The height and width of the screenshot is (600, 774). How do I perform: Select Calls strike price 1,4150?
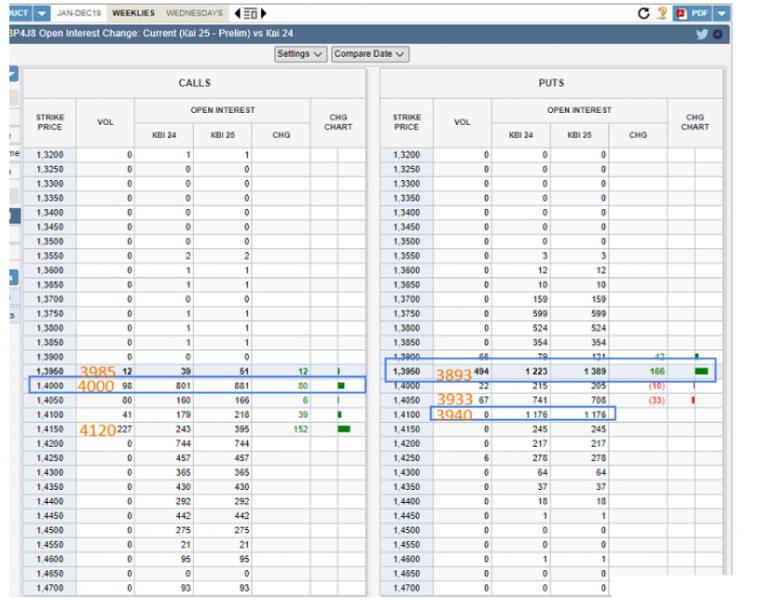click(50, 429)
